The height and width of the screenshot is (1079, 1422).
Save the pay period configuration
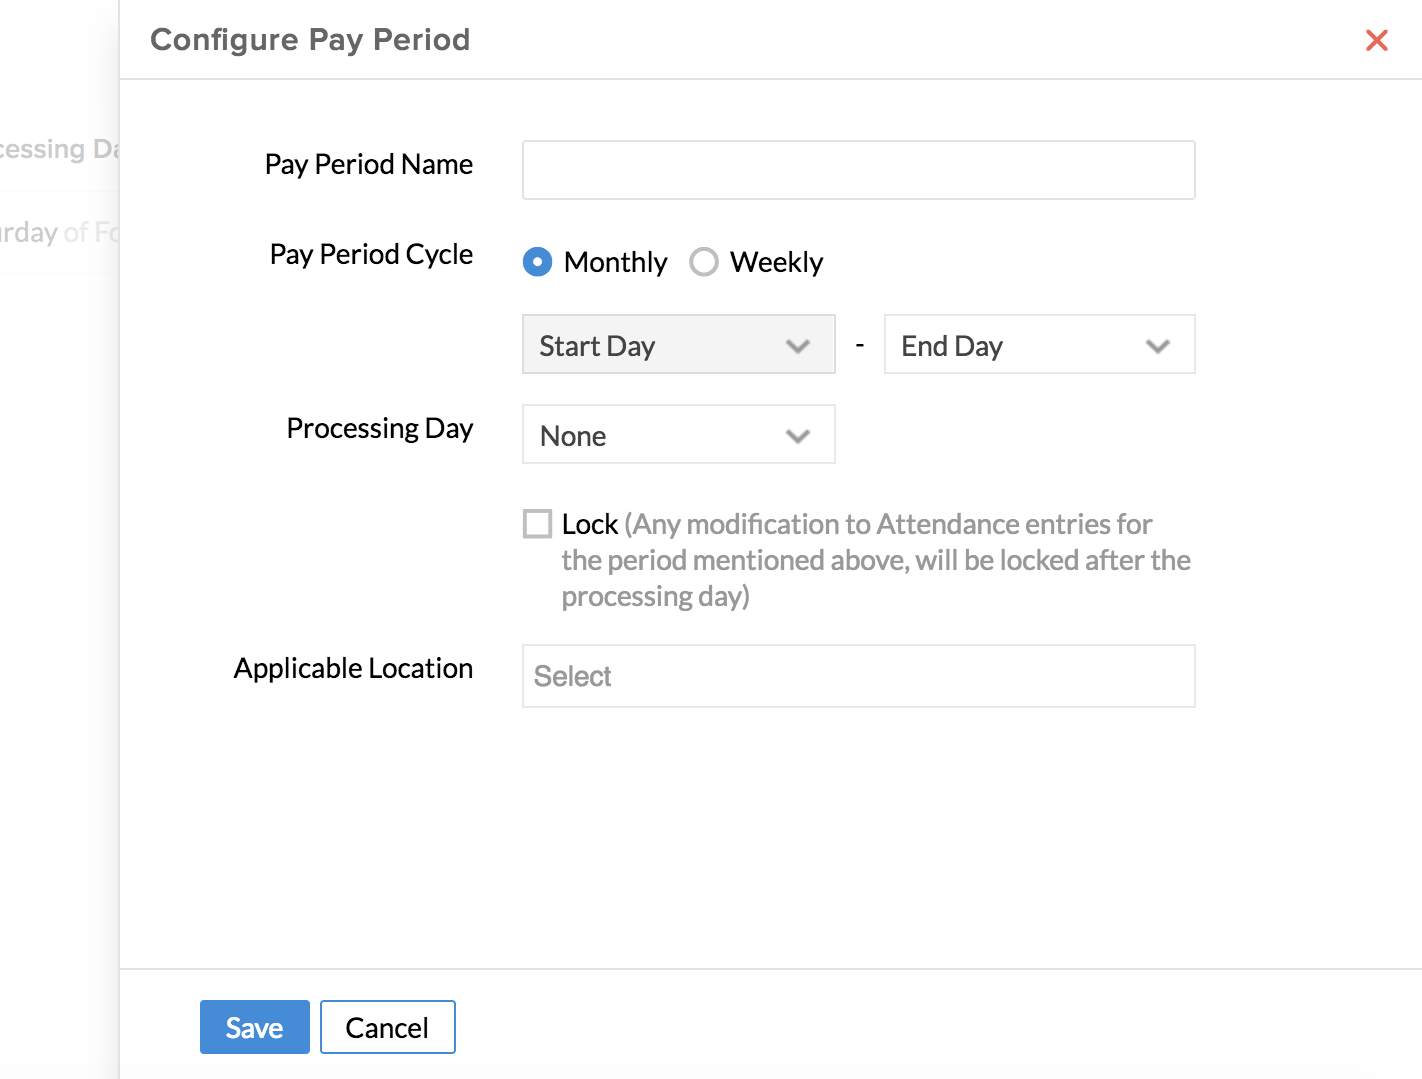click(254, 1027)
